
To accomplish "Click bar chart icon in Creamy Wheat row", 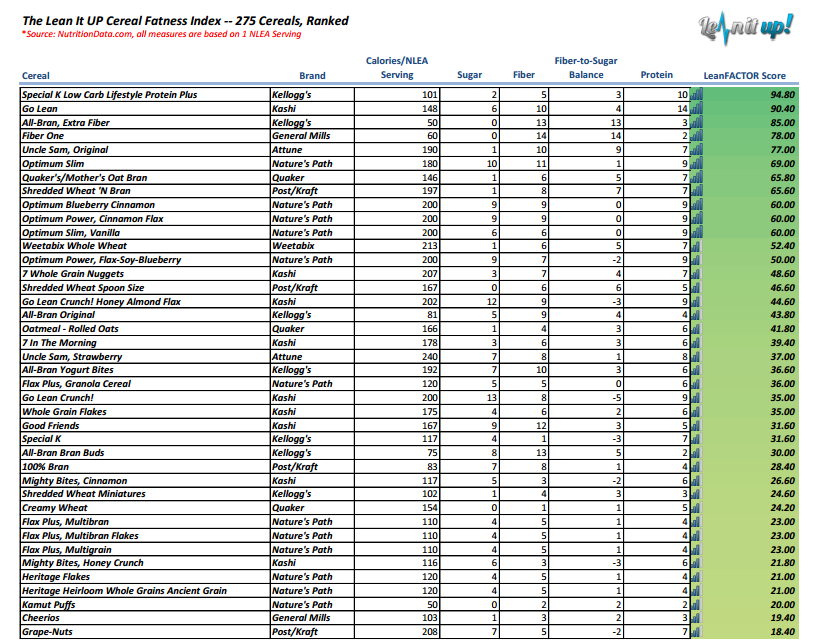I will (695, 507).
